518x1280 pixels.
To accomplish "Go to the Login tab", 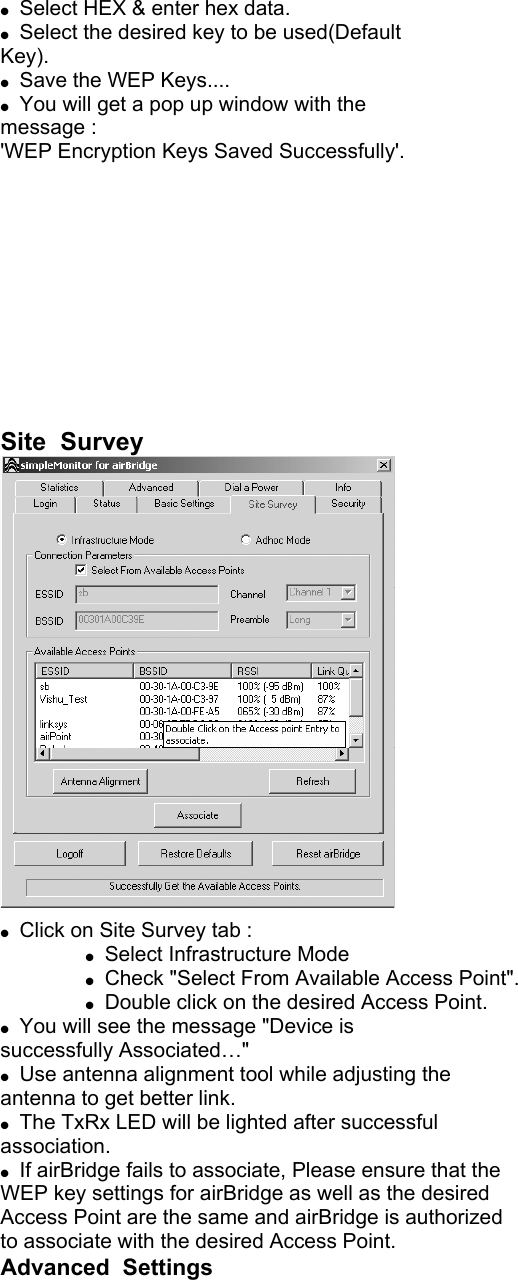I will pyautogui.click(x=45, y=504).
